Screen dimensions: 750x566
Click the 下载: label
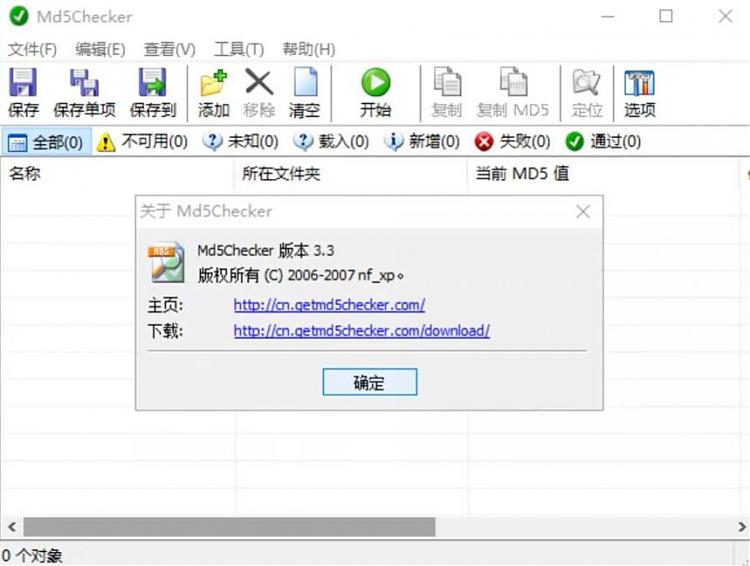point(165,331)
